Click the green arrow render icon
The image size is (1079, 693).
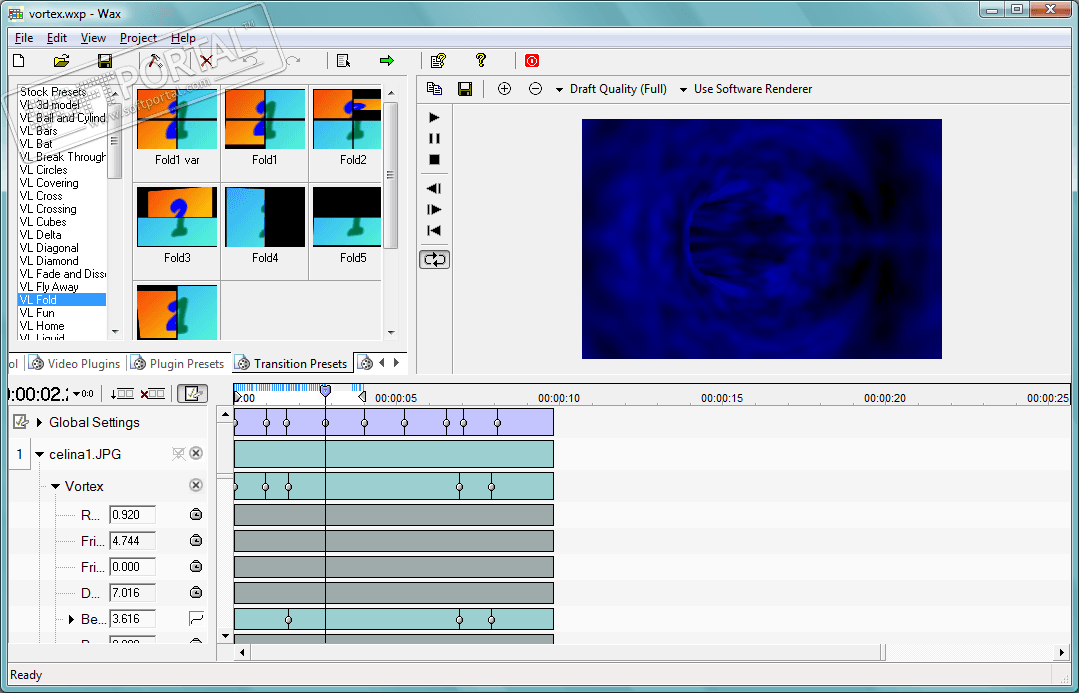pyautogui.click(x=387, y=61)
